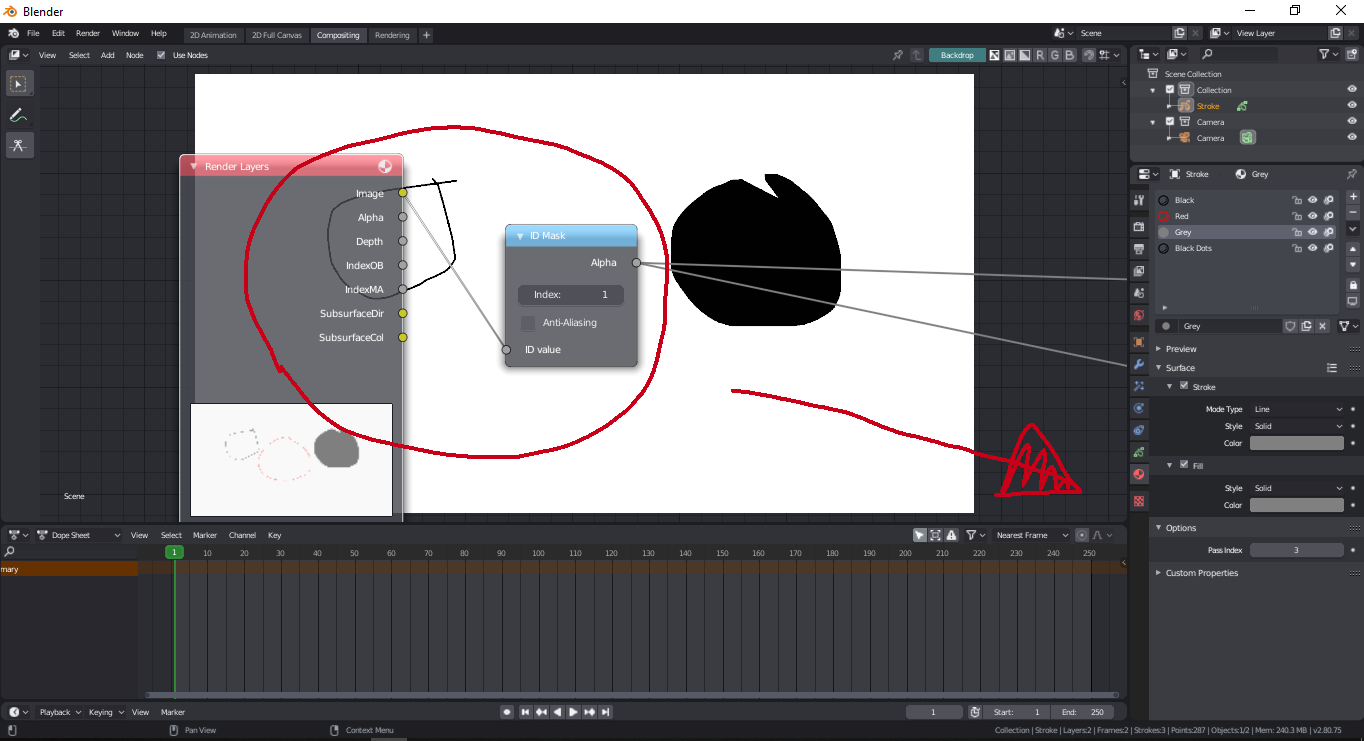1364x741 pixels.
Task: Open the Modifiers wrench properties tab
Action: tap(1138, 364)
